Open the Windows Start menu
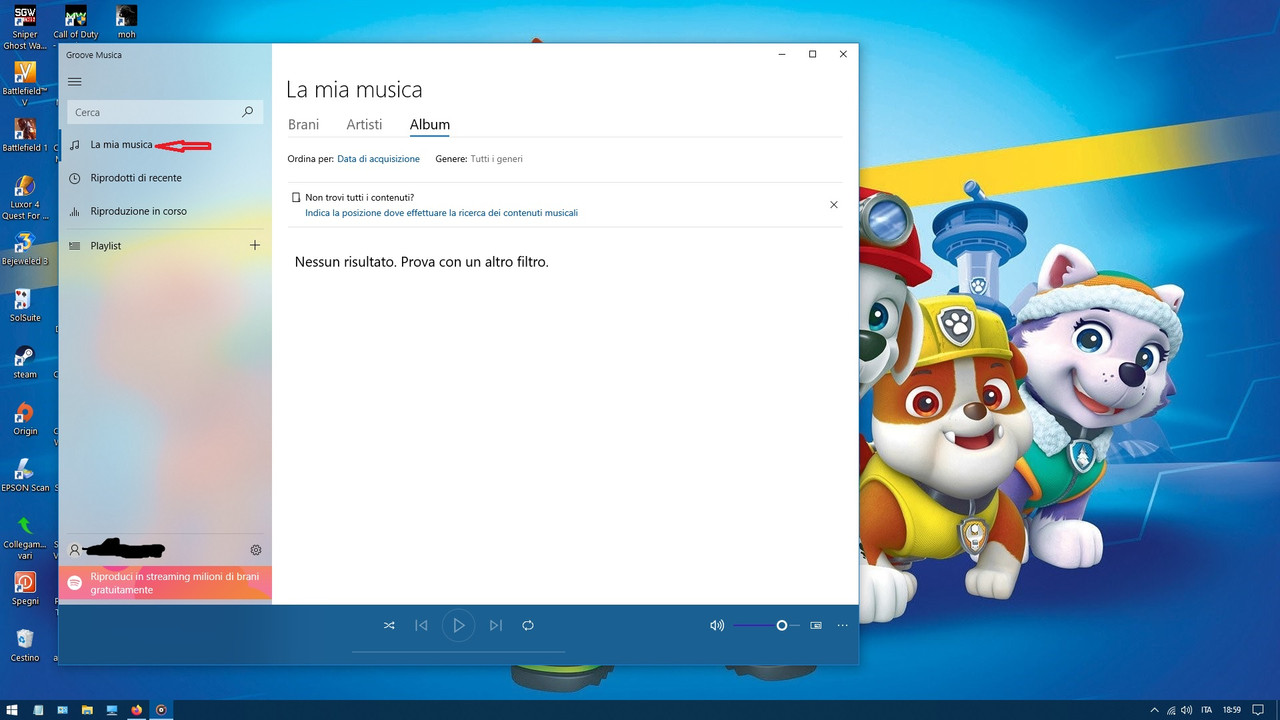The image size is (1280, 720). click(13, 710)
